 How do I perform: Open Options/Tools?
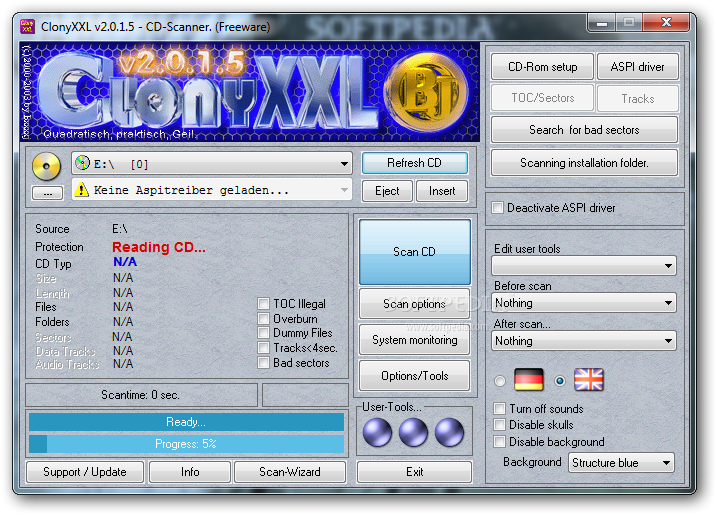pos(415,376)
